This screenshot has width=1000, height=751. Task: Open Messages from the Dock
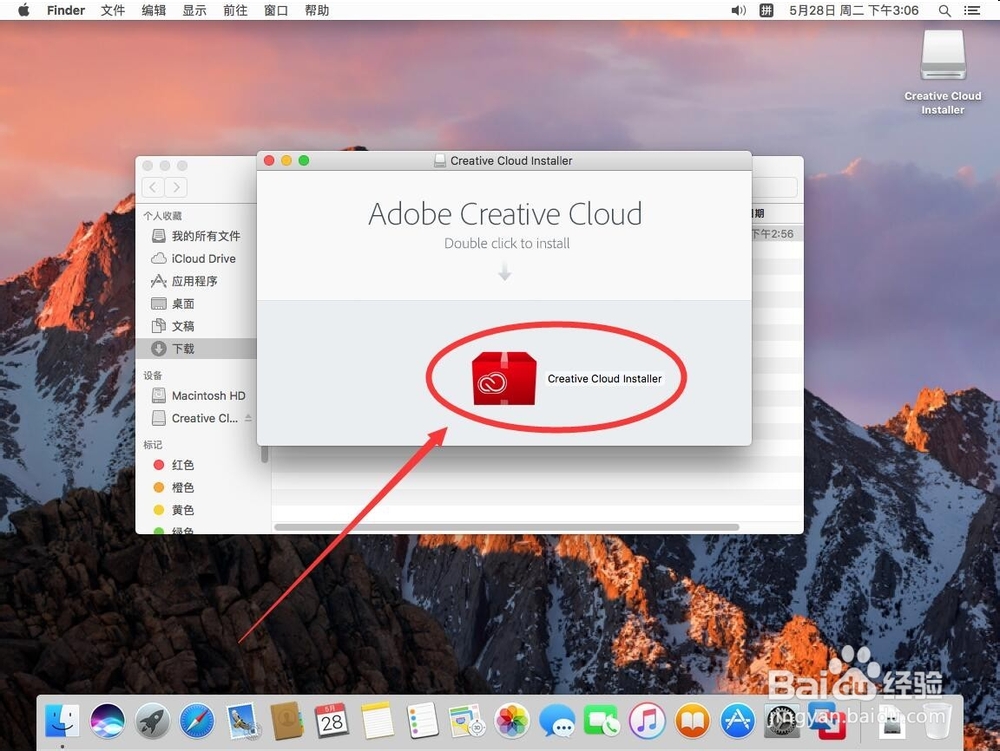[557, 721]
